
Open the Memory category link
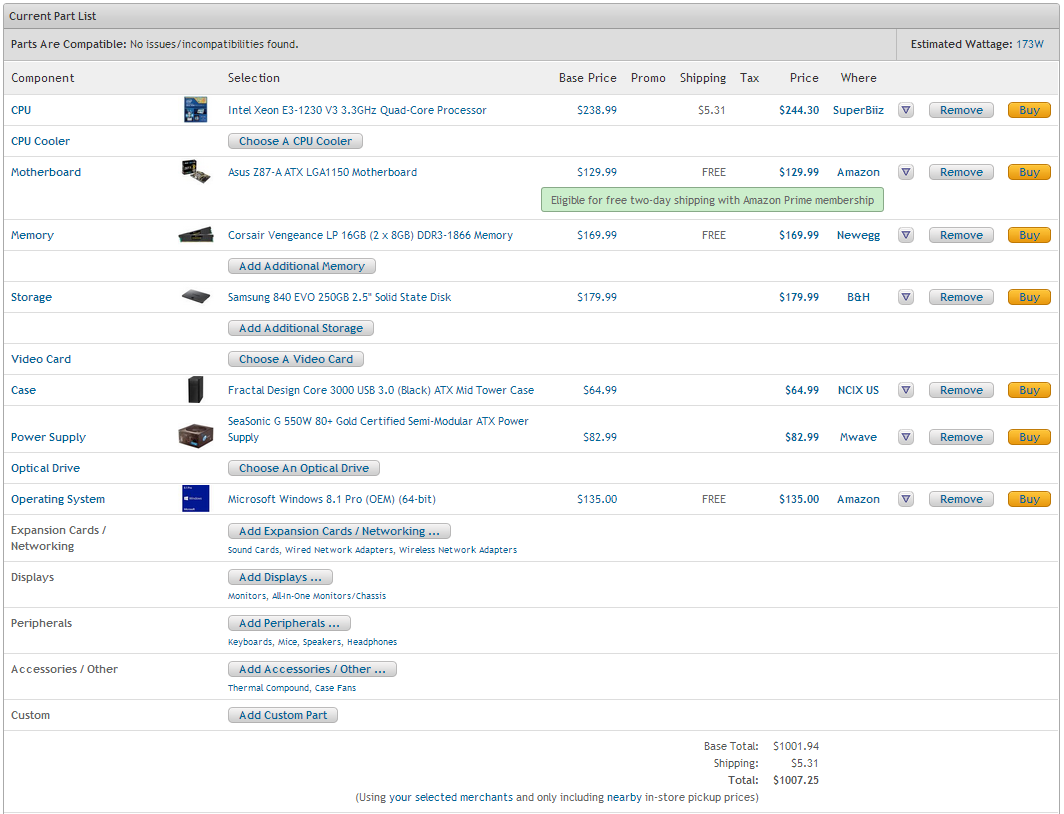pyautogui.click(x=32, y=235)
